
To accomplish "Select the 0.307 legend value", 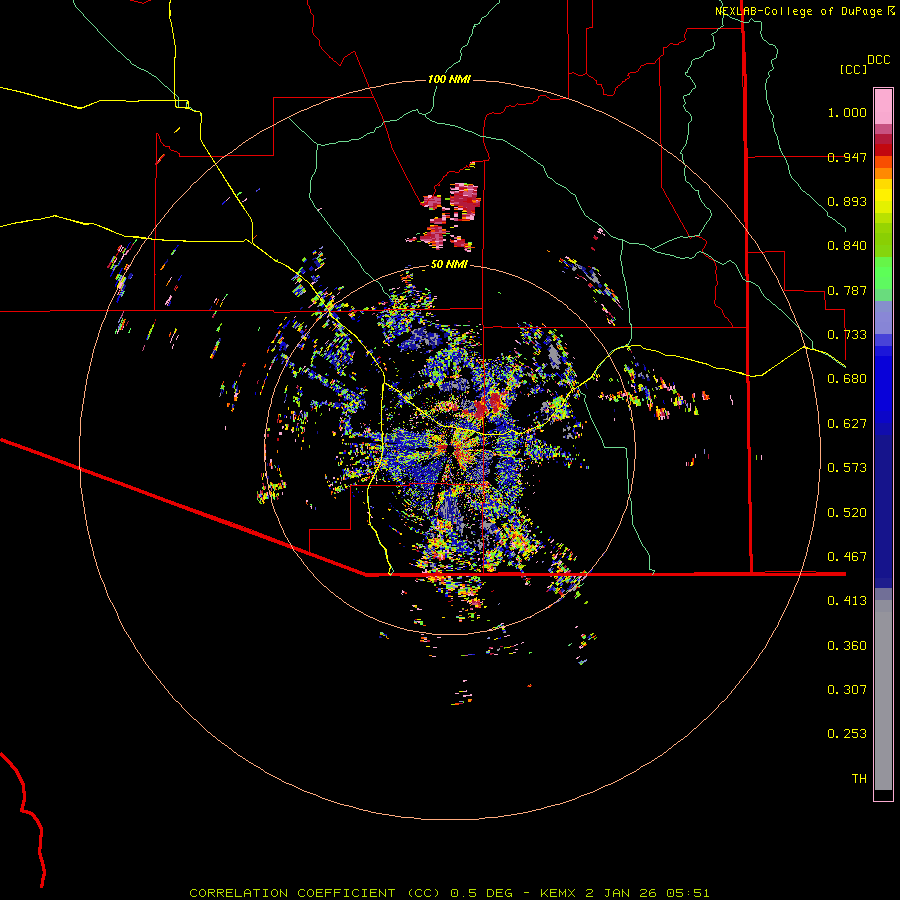I will coord(847,690).
